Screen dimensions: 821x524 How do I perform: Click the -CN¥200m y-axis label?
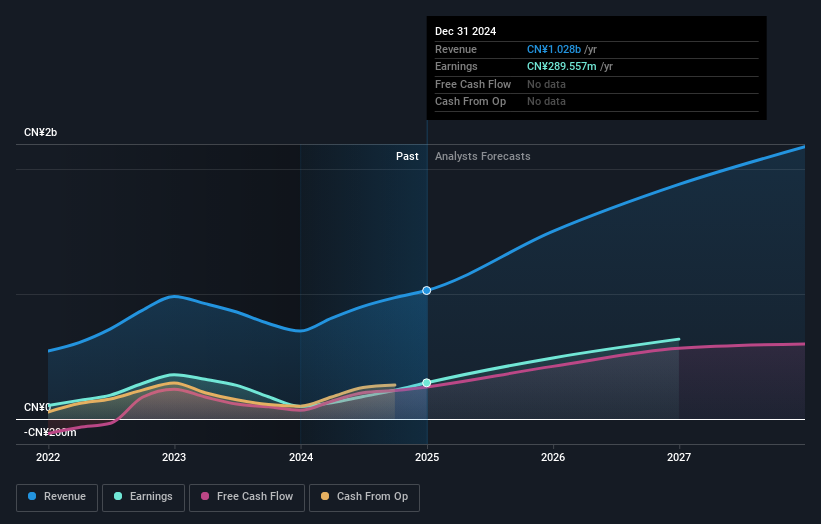[x=50, y=432]
